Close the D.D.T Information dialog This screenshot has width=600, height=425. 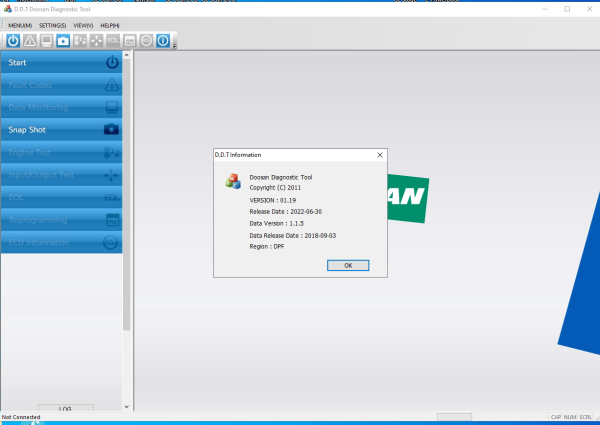tap(380, 155)
